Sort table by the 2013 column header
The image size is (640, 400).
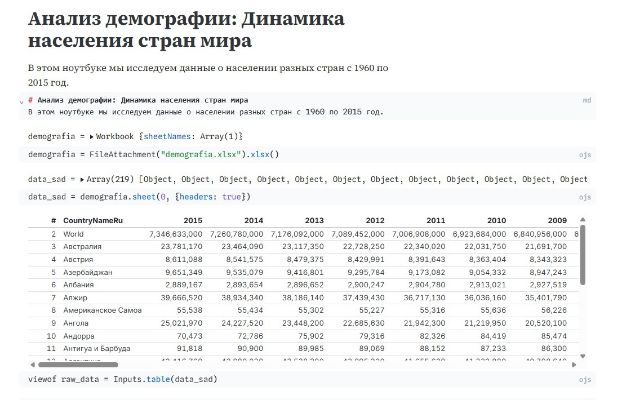pyautogui.click(x=314, y=220)
